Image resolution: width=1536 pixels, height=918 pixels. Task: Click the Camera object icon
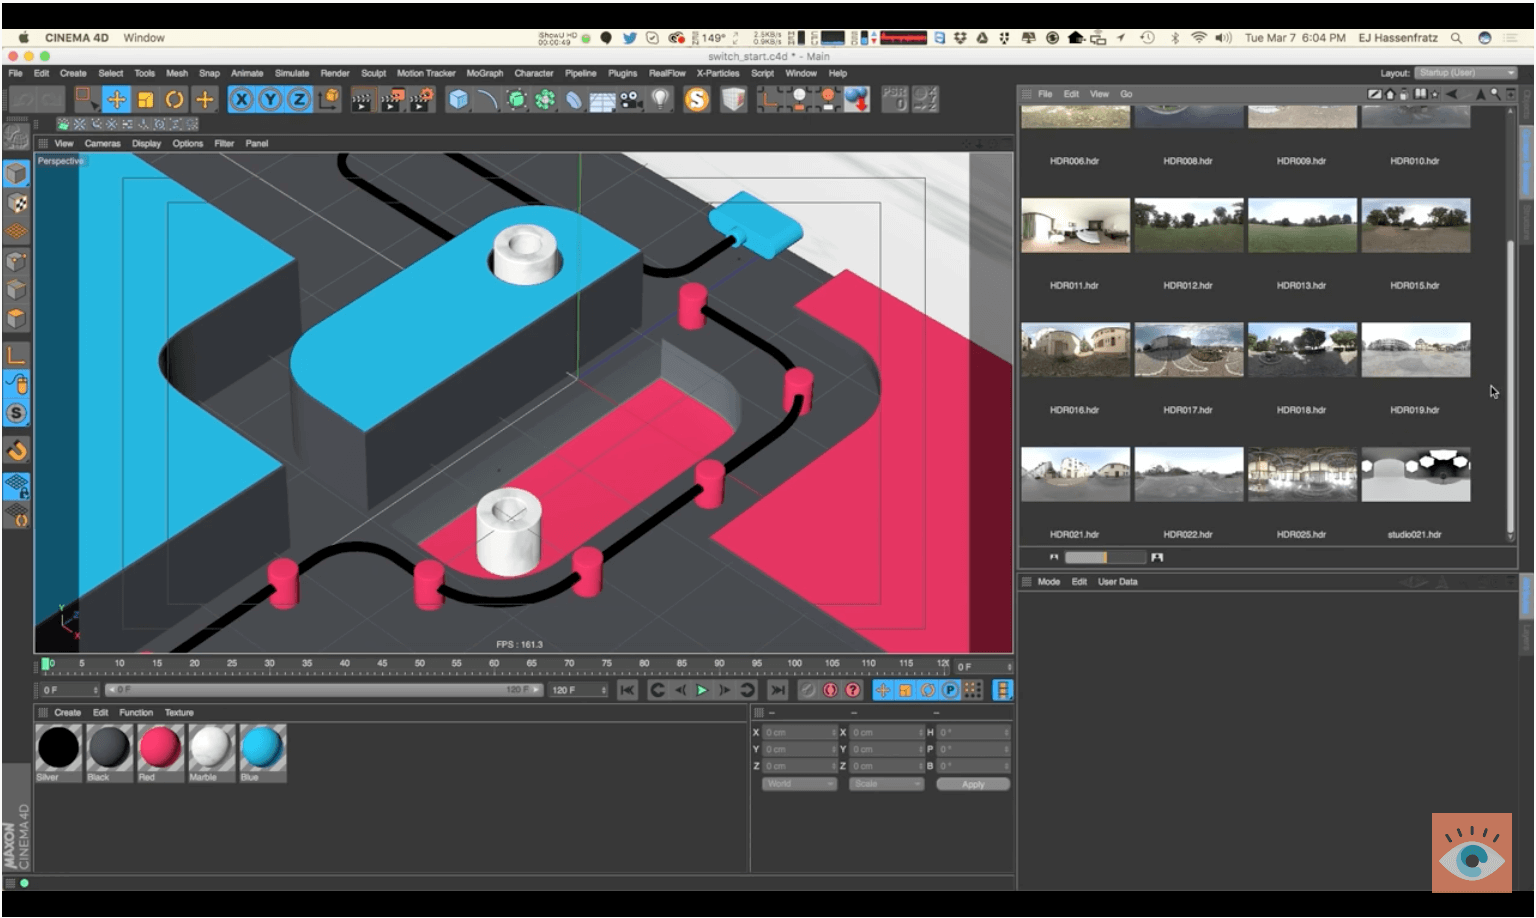coord(631,99)
